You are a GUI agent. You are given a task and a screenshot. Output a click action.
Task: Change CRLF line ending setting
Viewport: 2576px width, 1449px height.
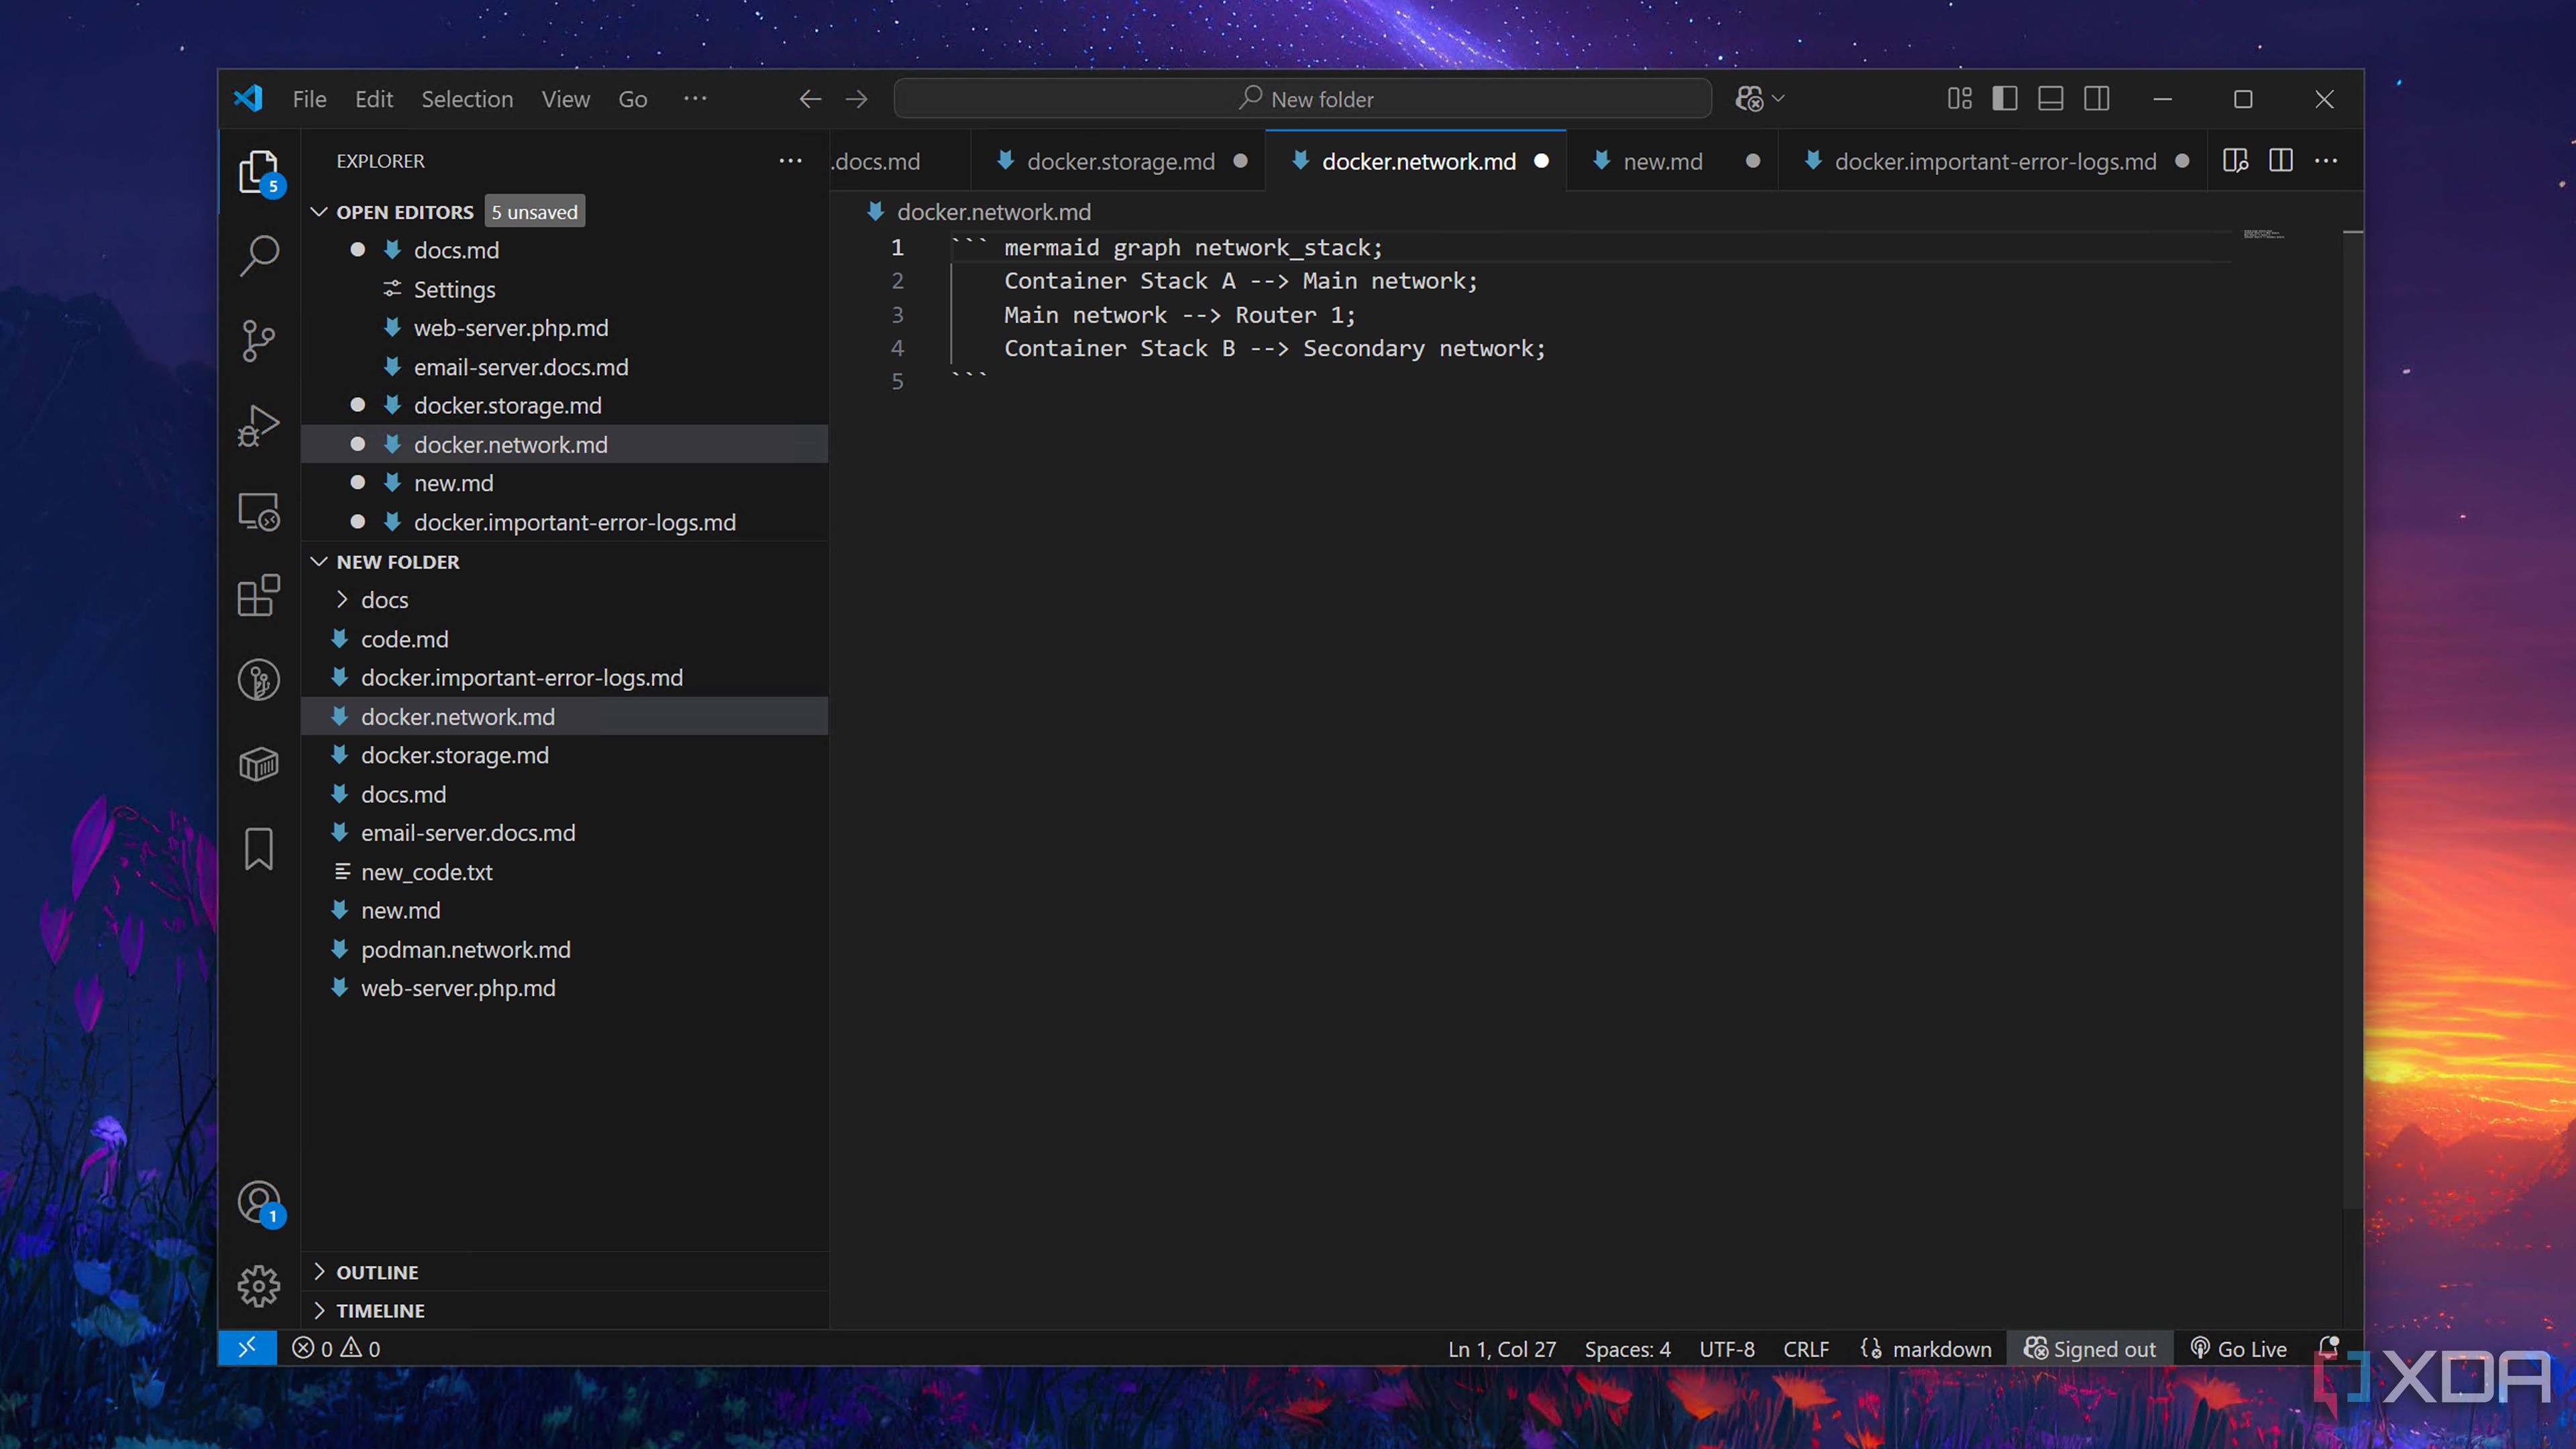click(1806, 1349)
